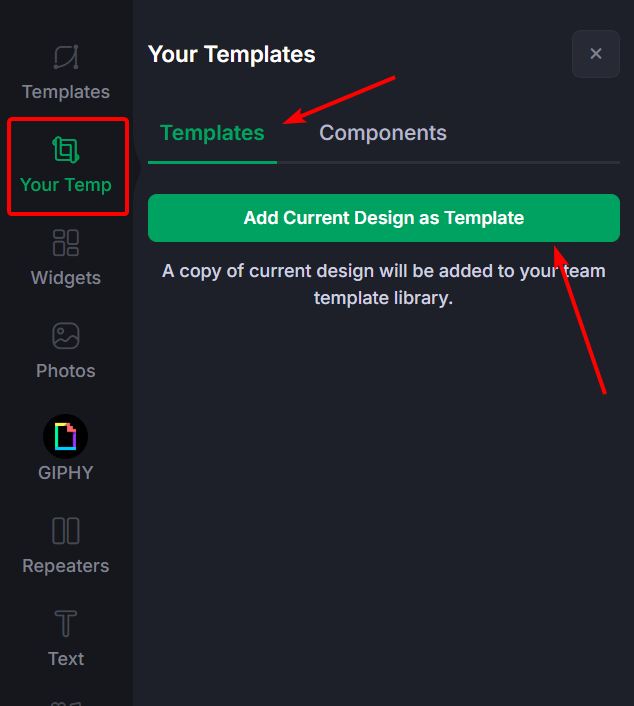Click the Your Templates panel heading

(231, 54)
